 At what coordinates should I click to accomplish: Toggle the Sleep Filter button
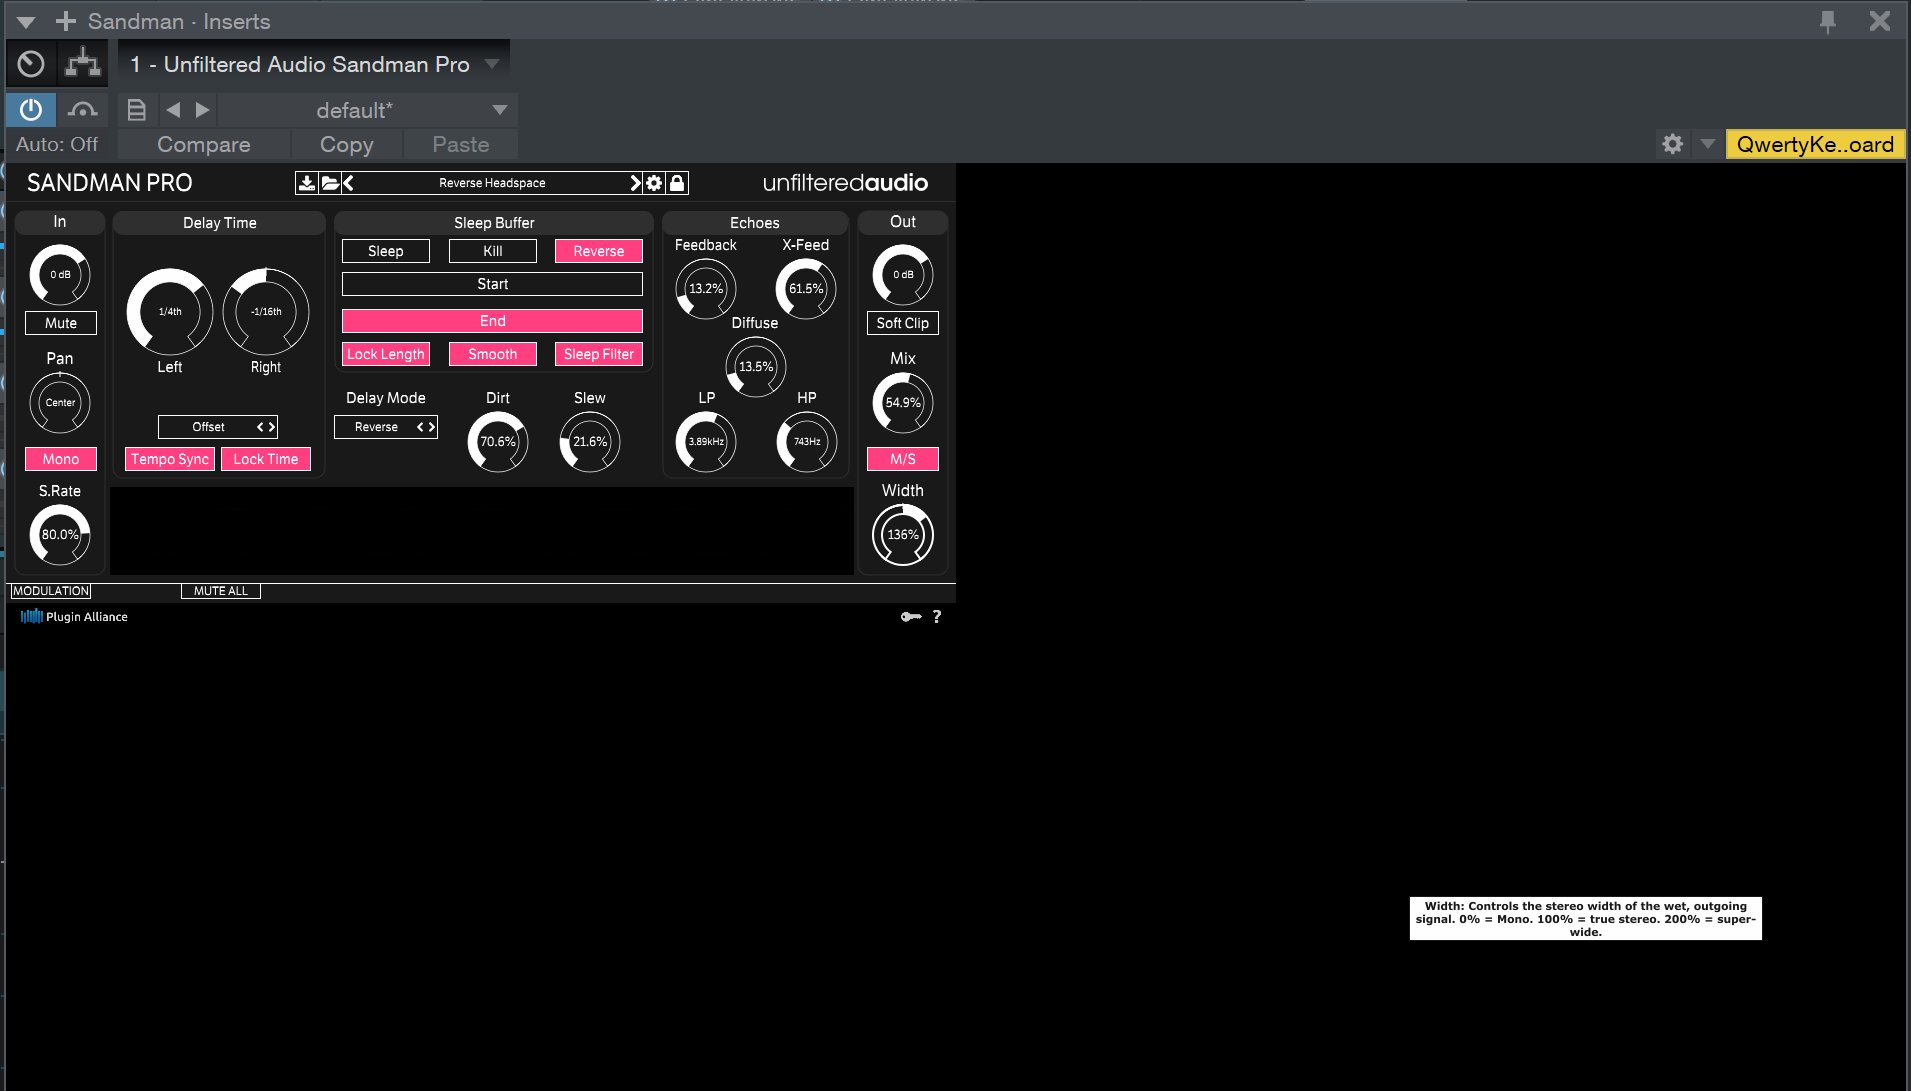coord(599,354)
